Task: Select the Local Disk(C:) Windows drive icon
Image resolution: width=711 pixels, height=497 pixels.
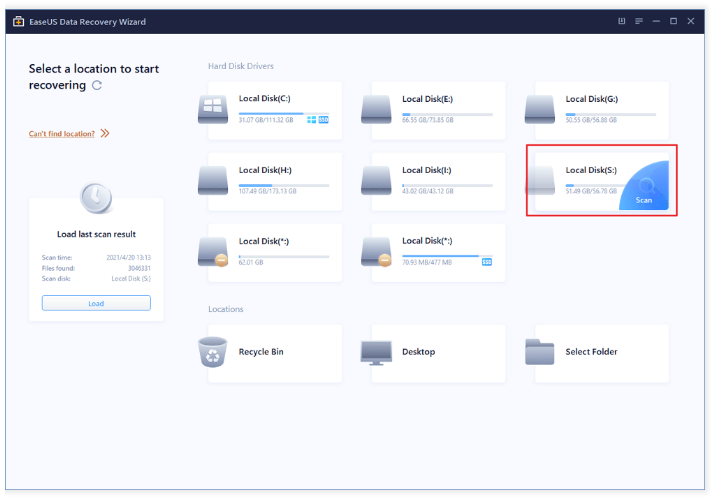Action: click(213, 109)
